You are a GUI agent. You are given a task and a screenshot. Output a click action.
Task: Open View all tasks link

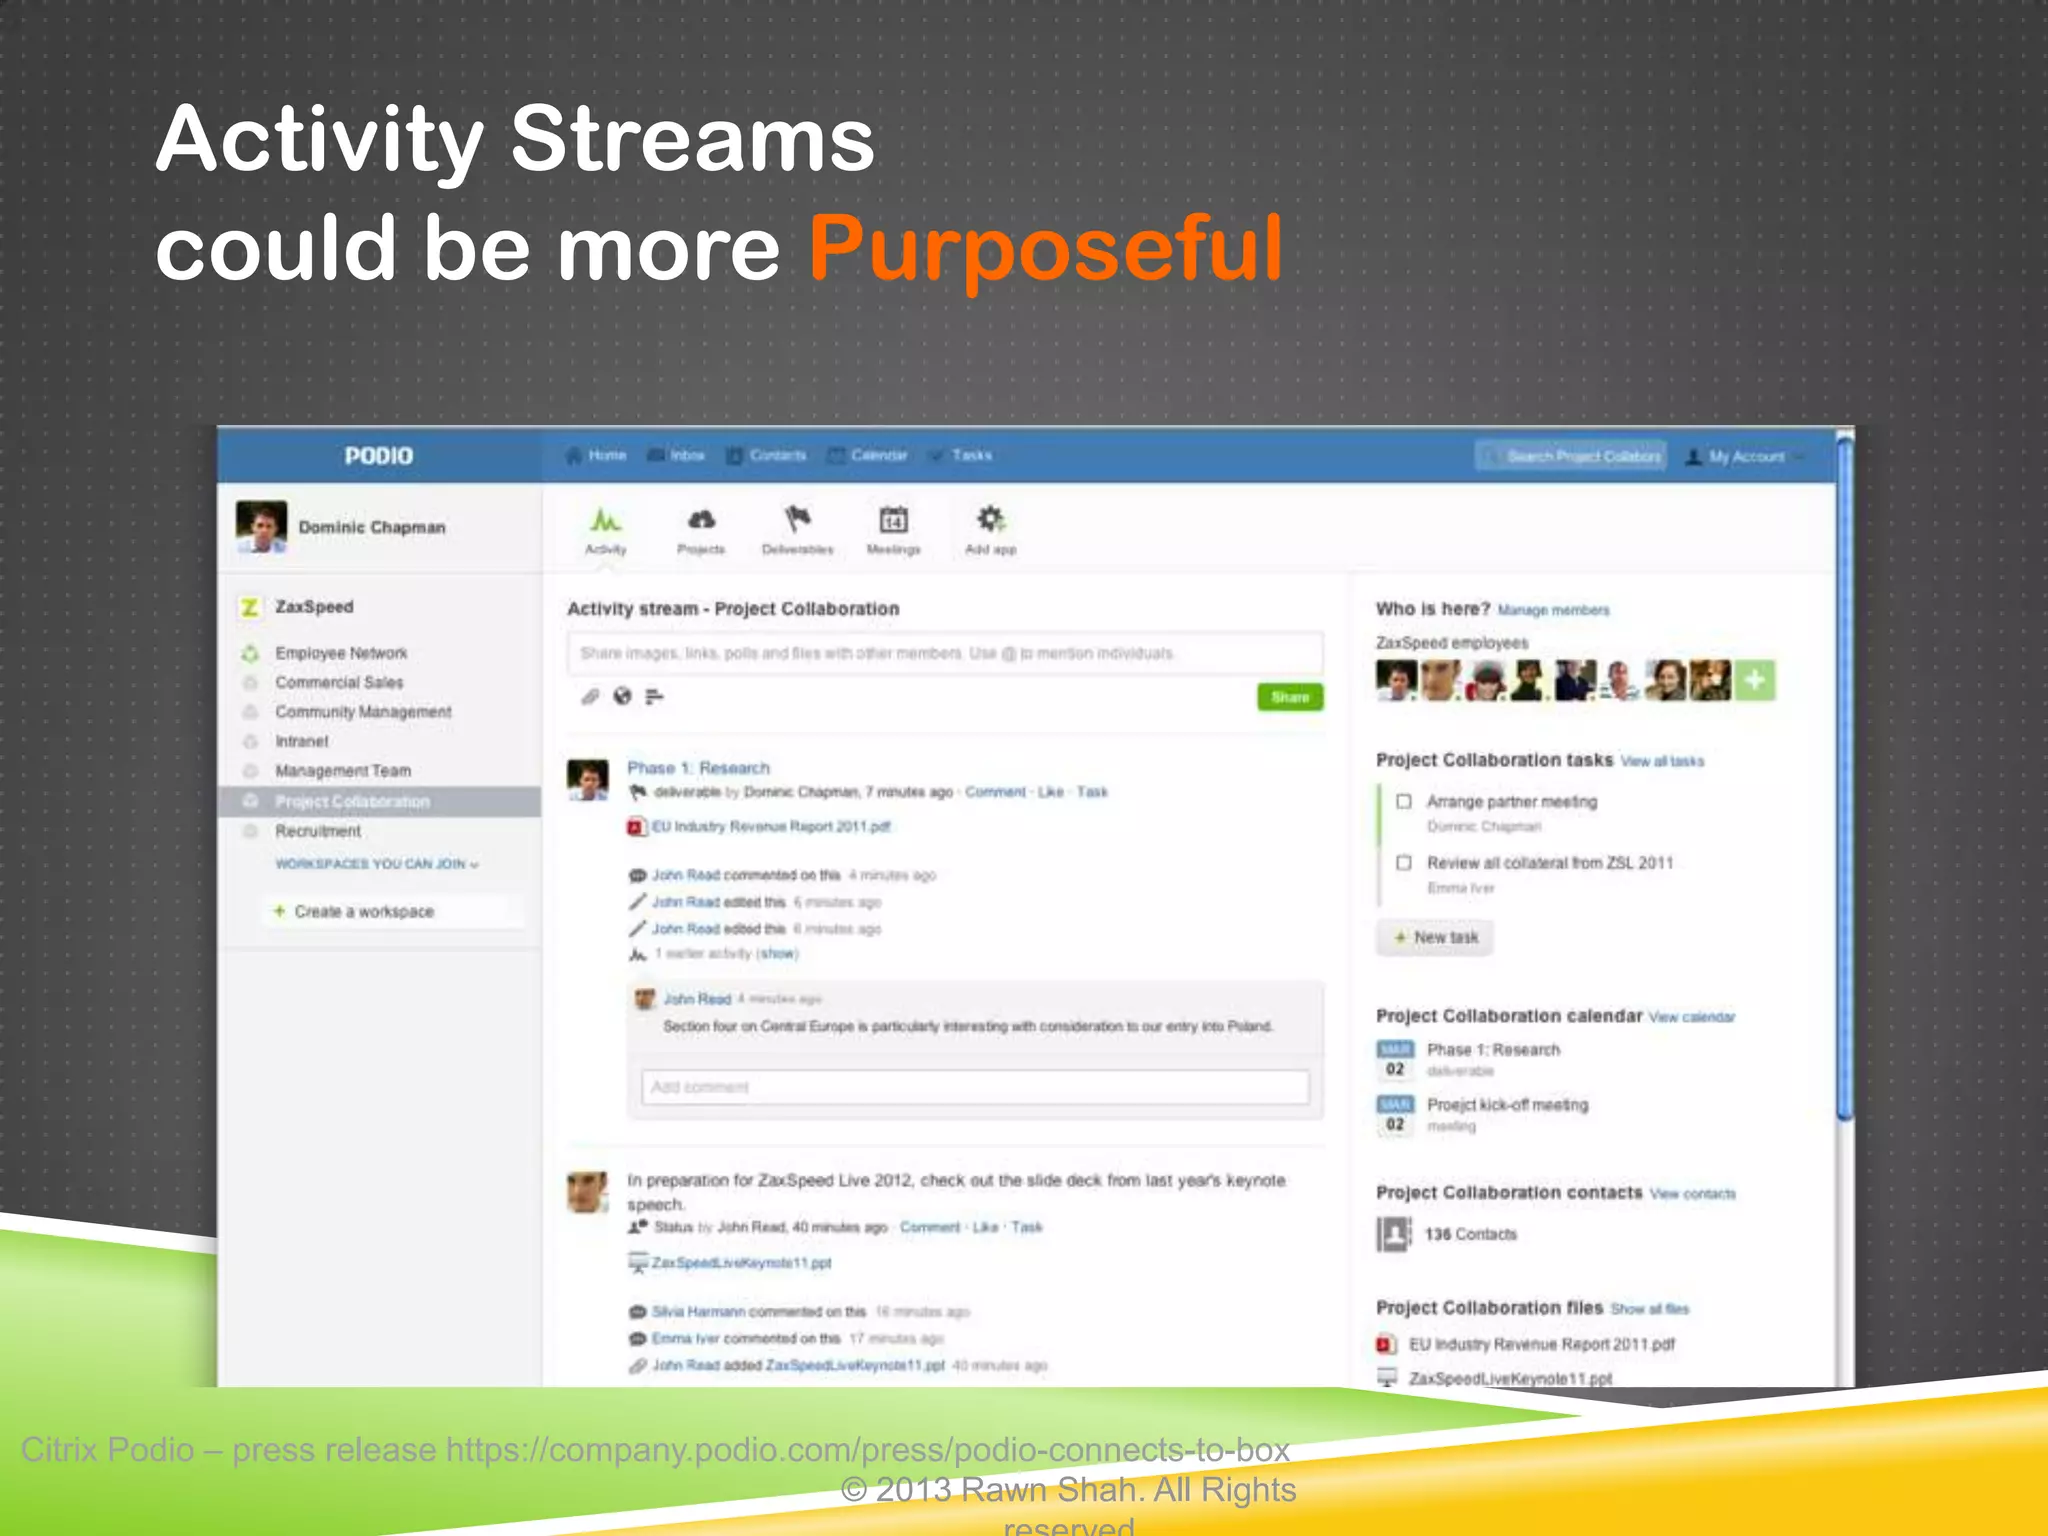pyautogui.click(x=1662, y=762)
